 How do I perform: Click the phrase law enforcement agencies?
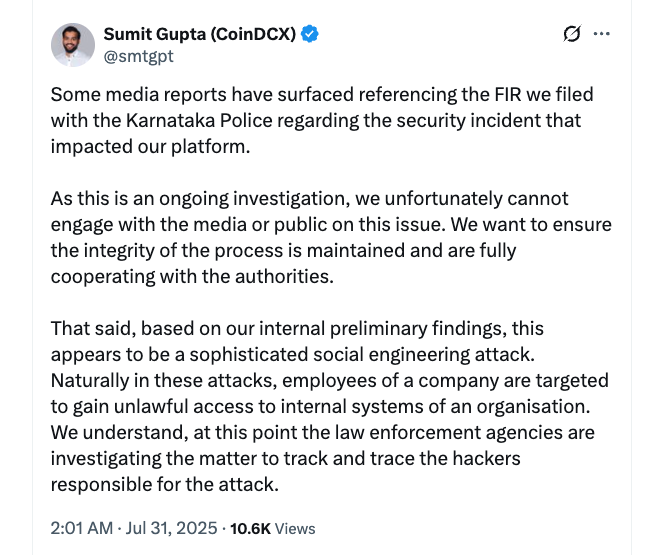tap(494, 432)
